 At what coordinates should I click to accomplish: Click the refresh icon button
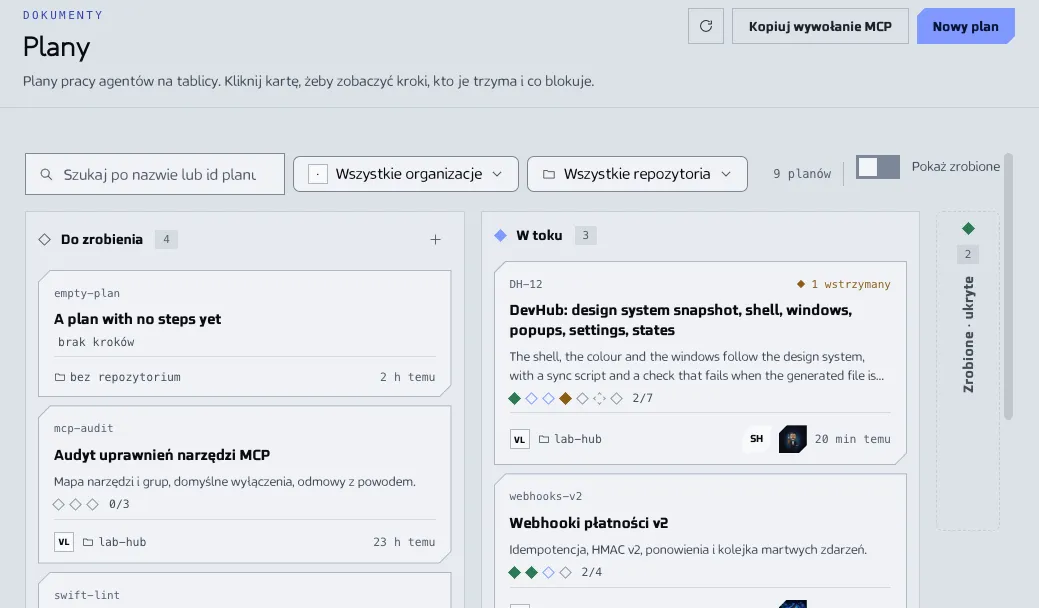[x=706, y=26]
